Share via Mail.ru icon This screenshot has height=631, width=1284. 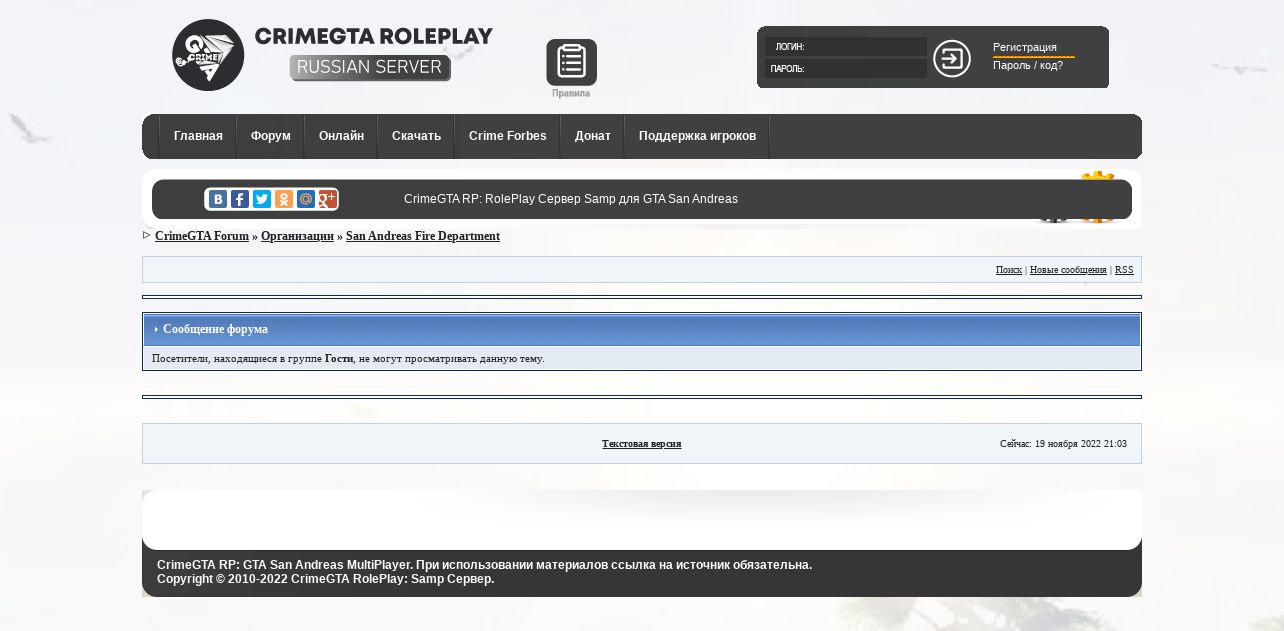tap(306, 199)
